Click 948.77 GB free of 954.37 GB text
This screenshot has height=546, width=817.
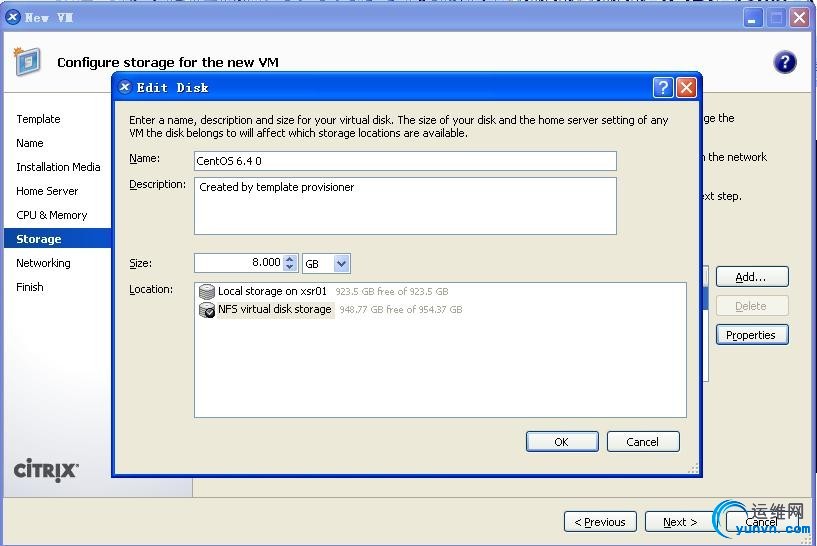pyautogui.click(x=401, y=309)
